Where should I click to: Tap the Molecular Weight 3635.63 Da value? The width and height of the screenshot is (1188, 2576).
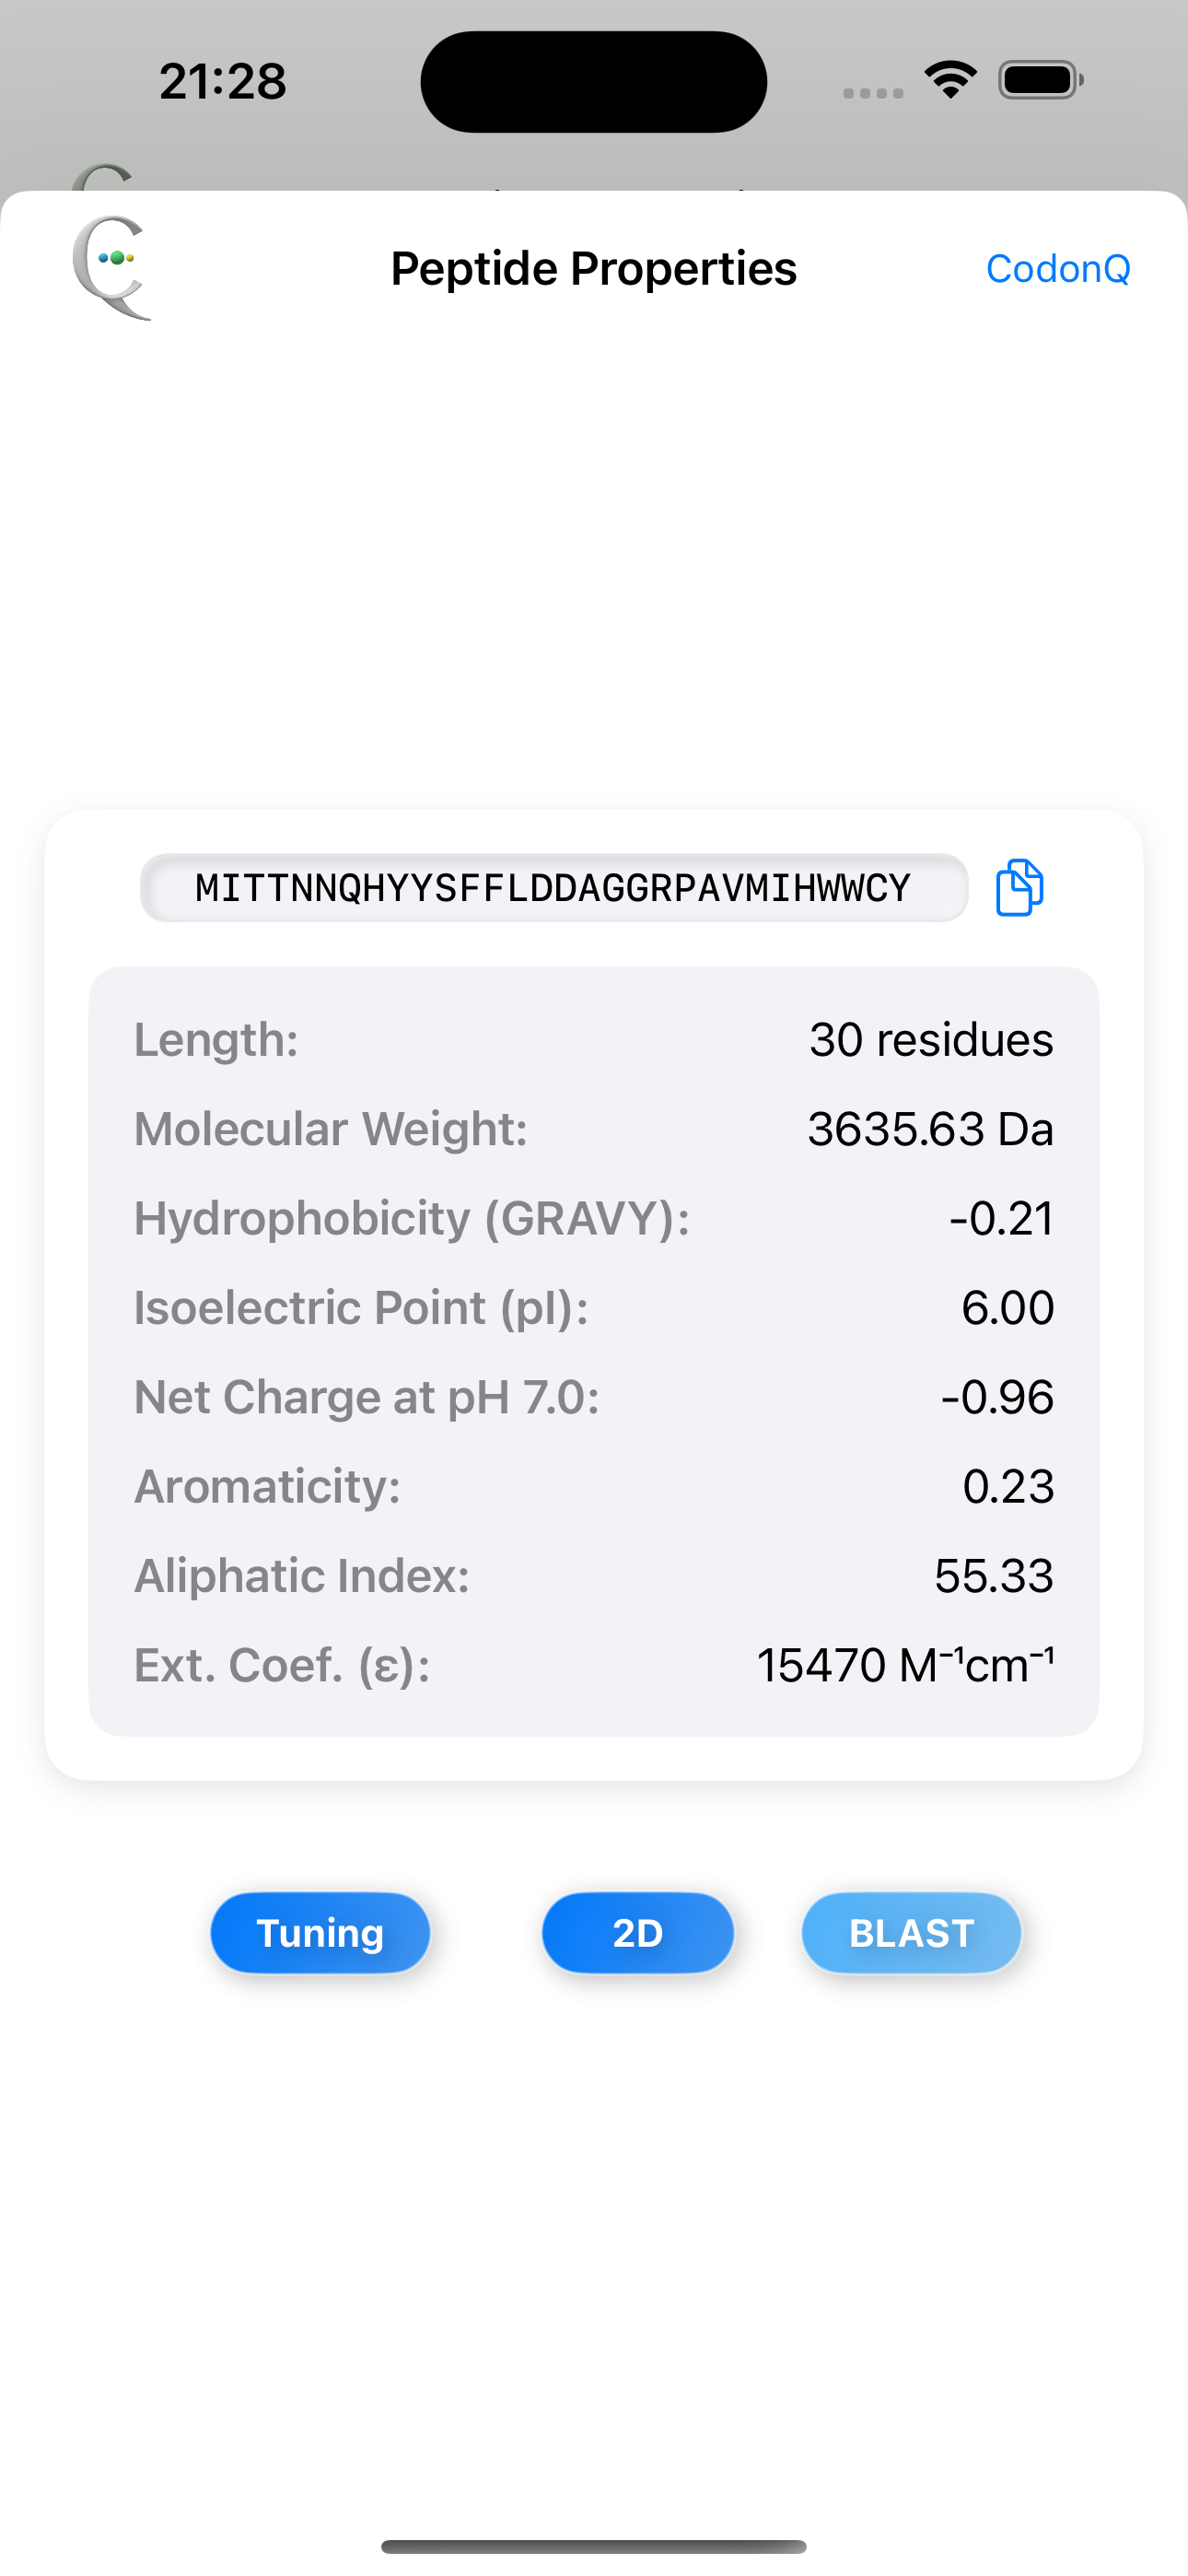930,1129
